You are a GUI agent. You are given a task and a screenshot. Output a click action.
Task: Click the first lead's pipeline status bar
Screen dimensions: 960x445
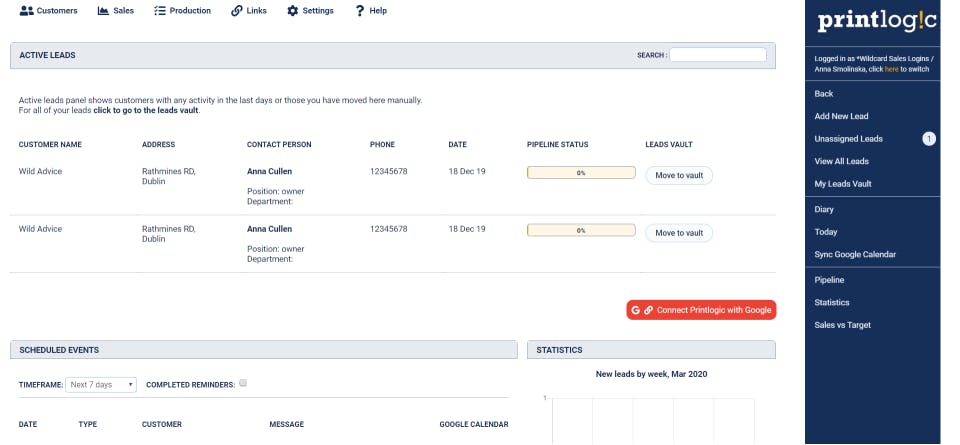point(581,173)
